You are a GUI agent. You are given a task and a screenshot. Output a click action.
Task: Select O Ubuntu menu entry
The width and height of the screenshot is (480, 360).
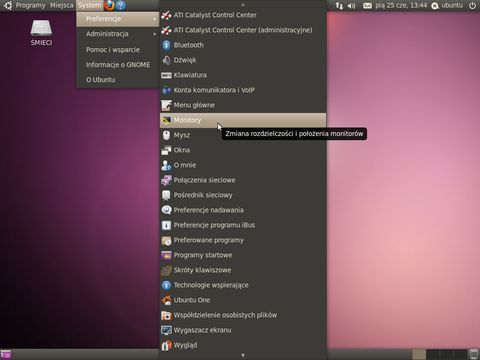tap(117, 80)
